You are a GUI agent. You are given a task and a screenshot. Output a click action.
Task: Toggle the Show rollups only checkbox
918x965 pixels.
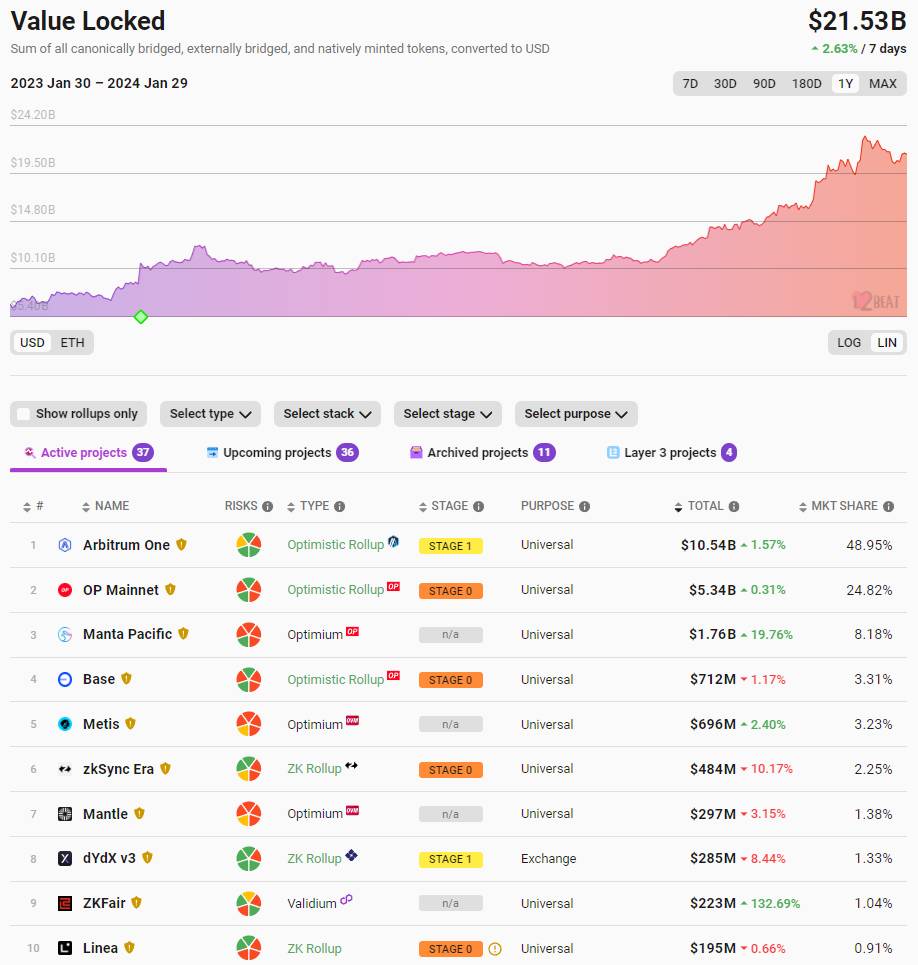[23, 414]
